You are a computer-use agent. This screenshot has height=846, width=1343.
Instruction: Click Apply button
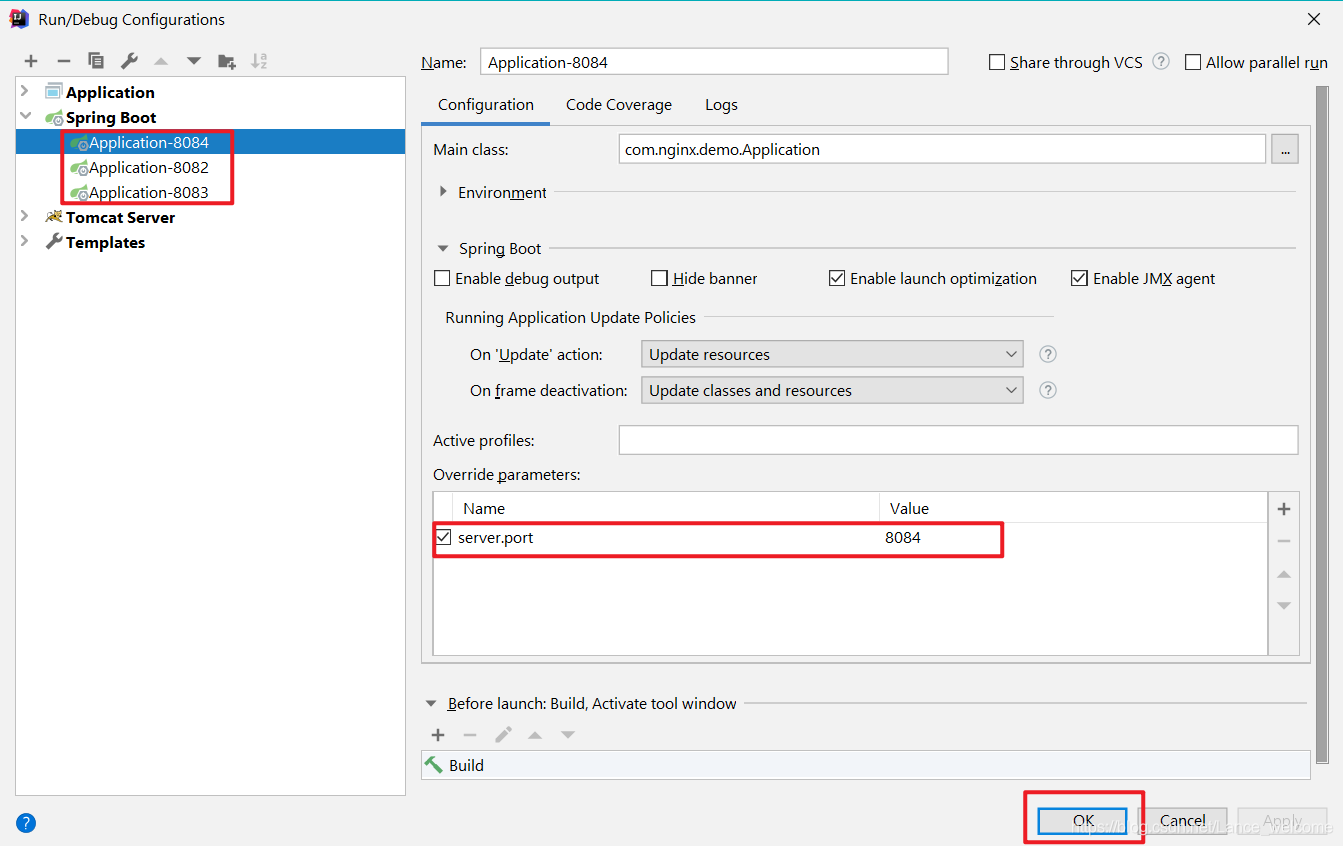click(1282, 821)
